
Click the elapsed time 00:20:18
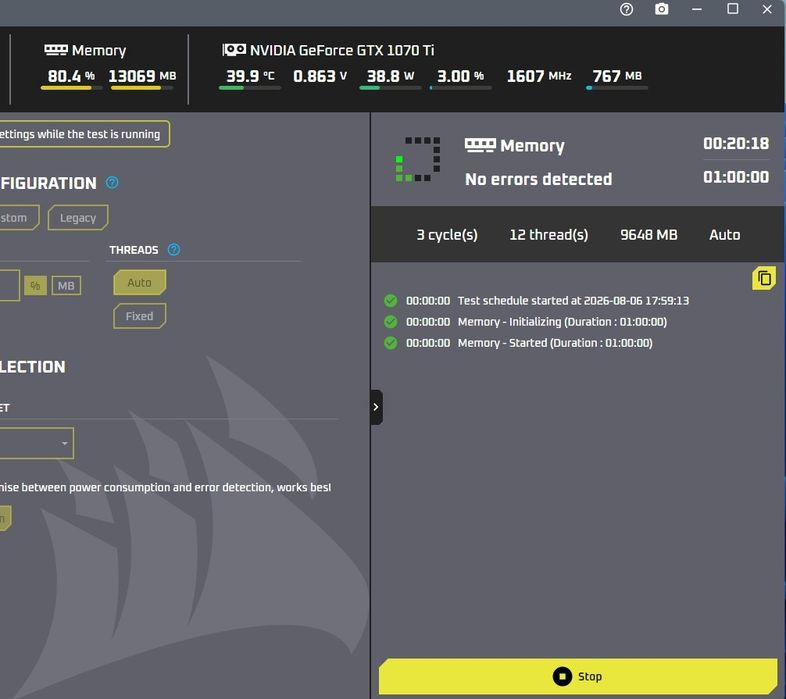click(736, 143)
